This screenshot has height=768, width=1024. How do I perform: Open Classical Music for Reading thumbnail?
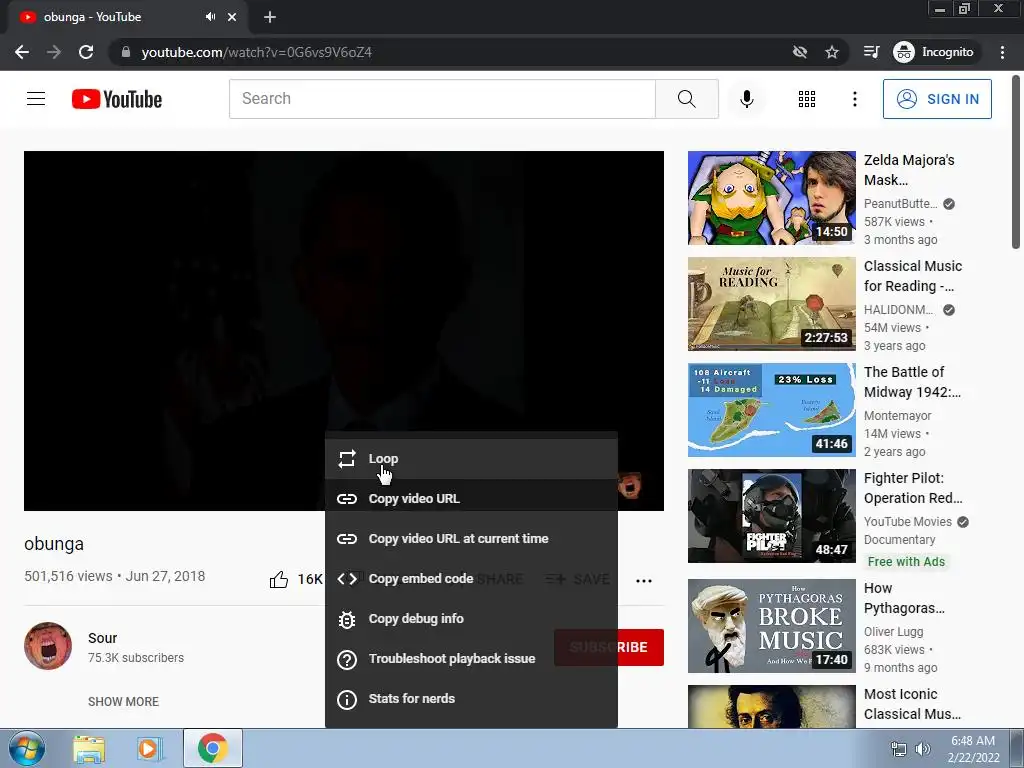[771, 304]
